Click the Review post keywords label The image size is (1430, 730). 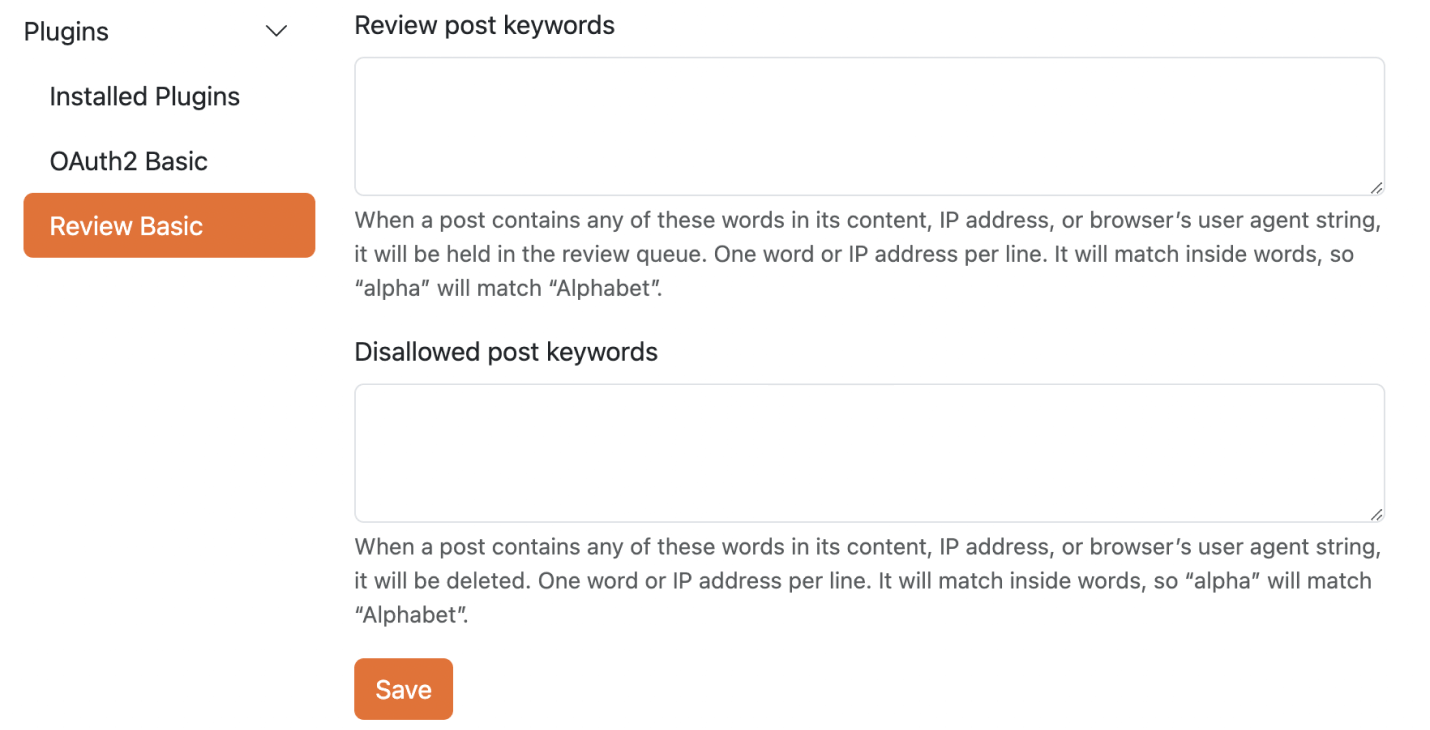pyautogui.click(x=484, y=25)
